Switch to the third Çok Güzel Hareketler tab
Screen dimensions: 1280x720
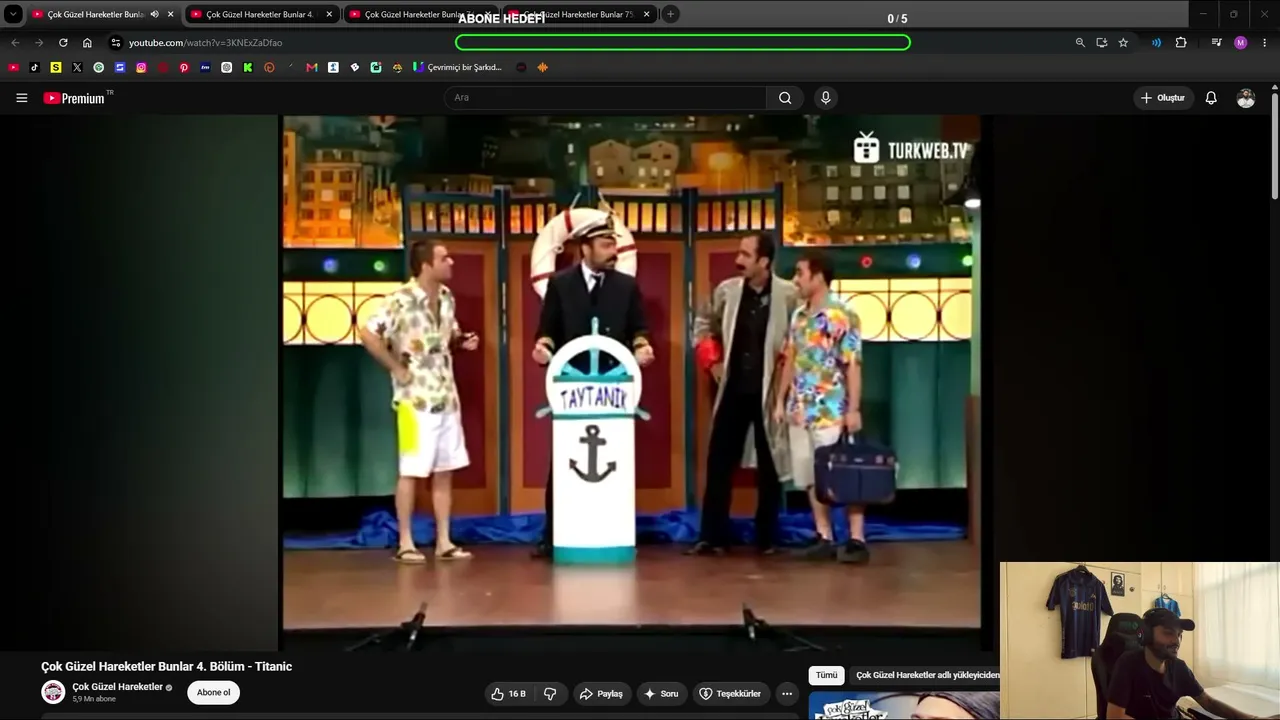(420, 14)
